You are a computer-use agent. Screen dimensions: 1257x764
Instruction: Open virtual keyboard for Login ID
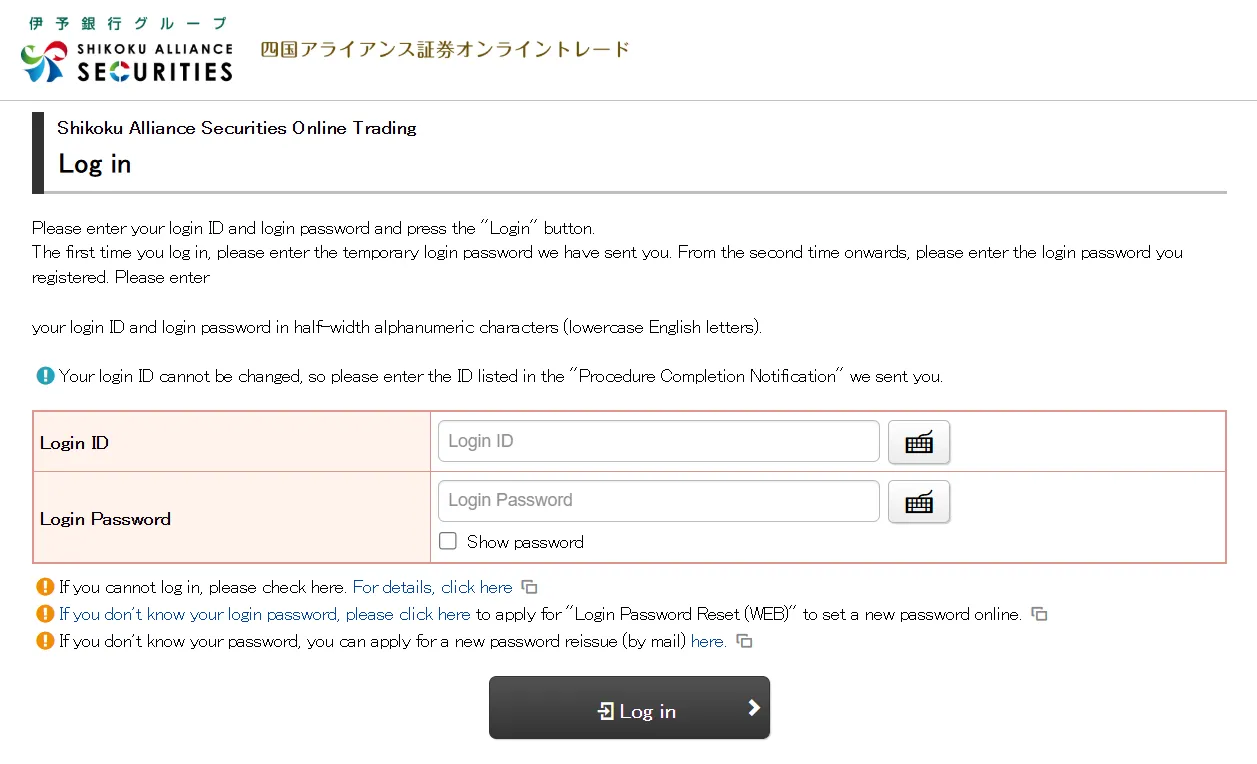pyautogui.click(x=919, y=442)
